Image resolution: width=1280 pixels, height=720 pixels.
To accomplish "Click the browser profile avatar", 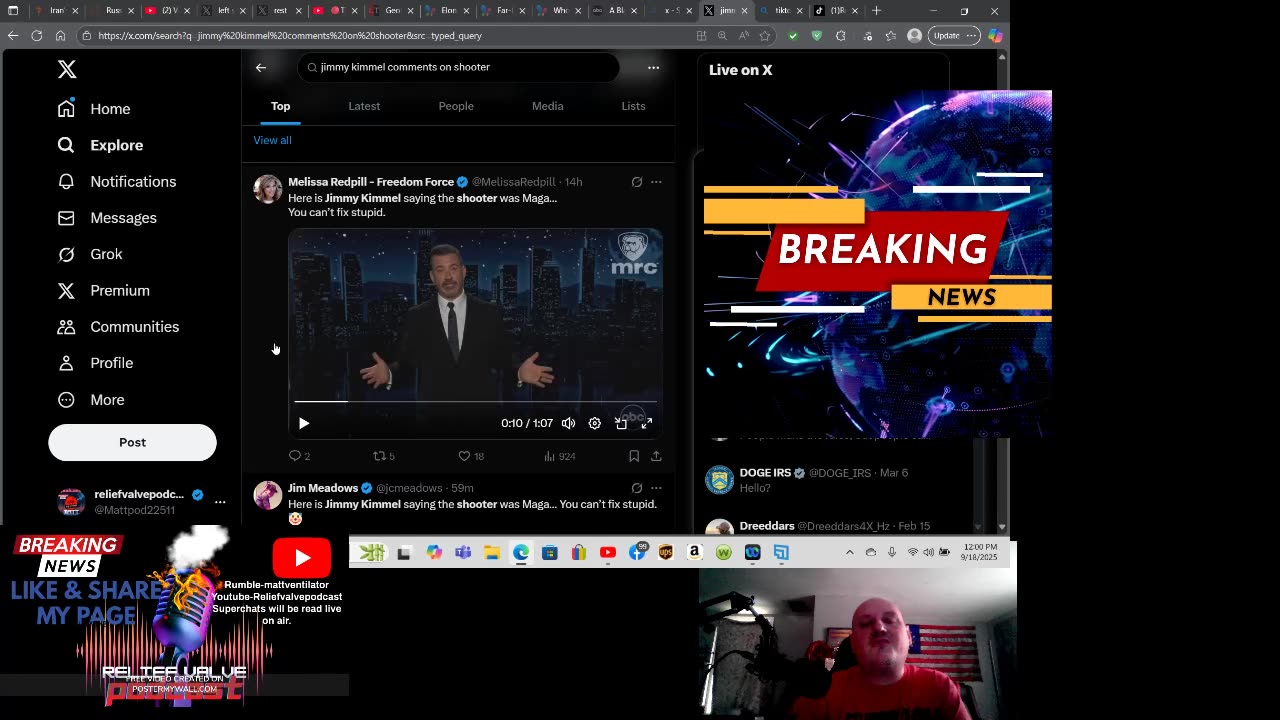I will coord(914,36).
